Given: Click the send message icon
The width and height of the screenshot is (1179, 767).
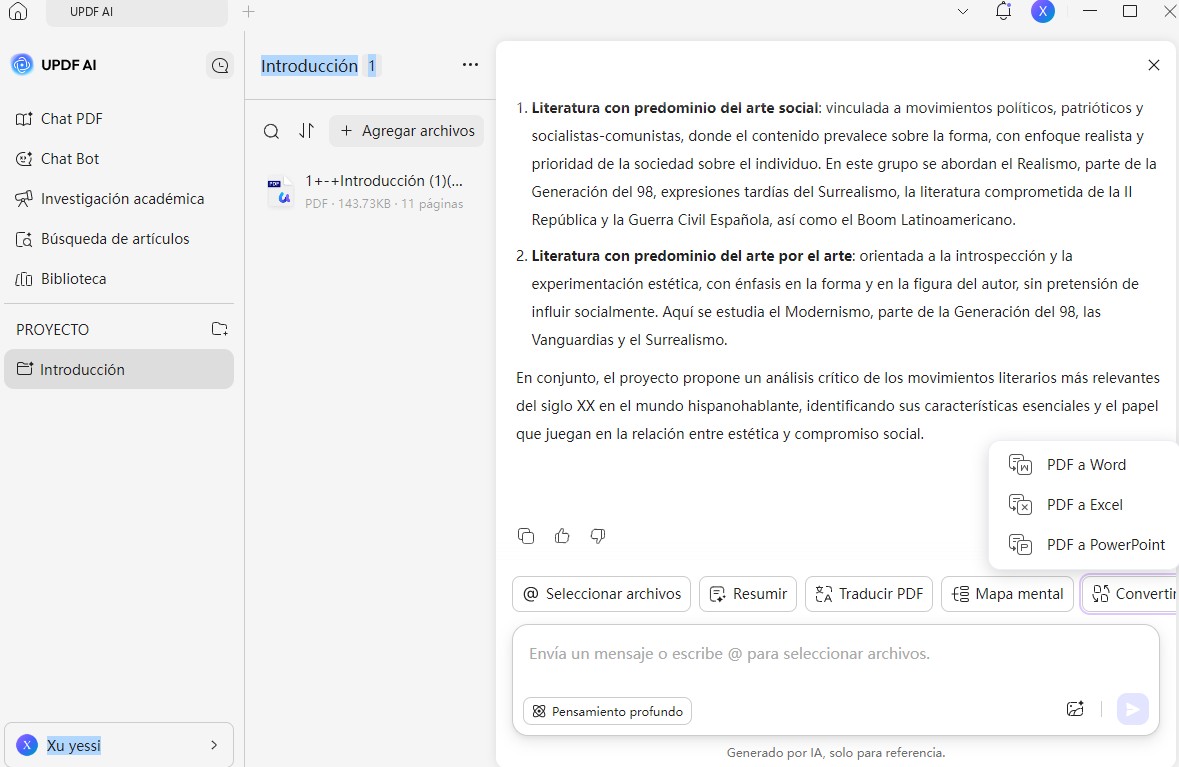Looking at the screenshot, I should point(1133,708).
